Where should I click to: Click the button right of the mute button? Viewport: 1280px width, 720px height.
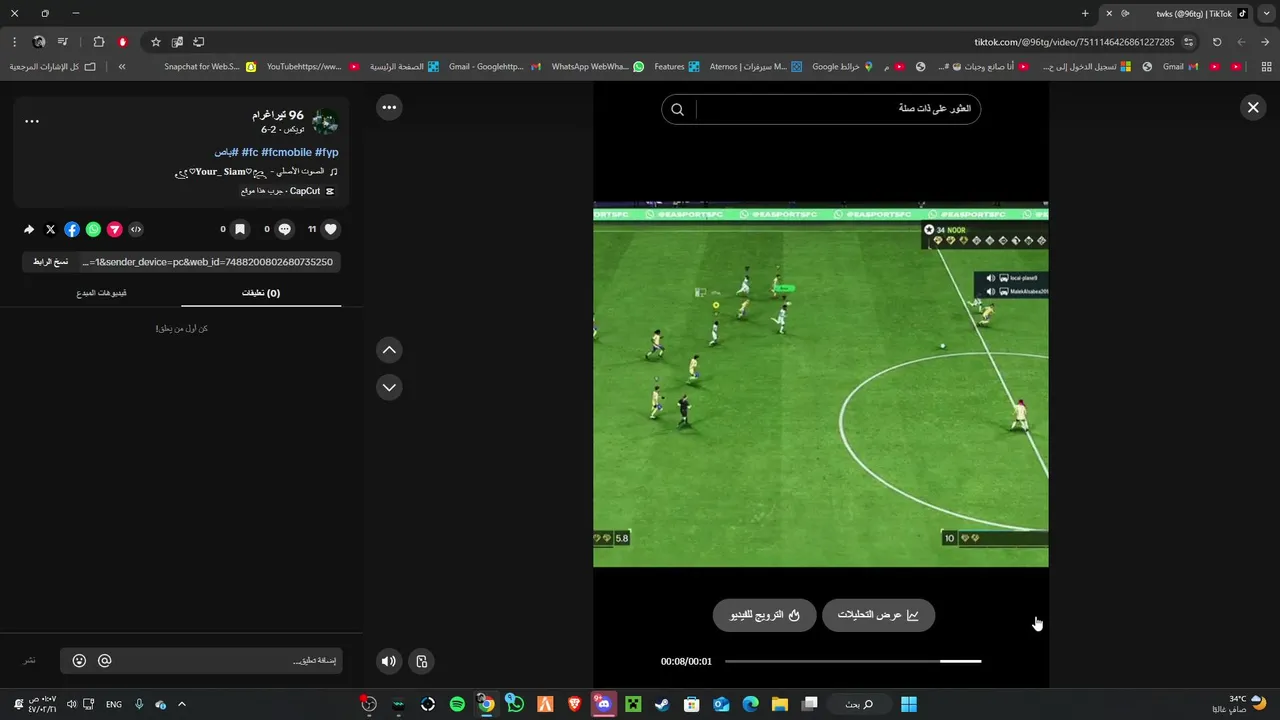[x=422, y=661]
